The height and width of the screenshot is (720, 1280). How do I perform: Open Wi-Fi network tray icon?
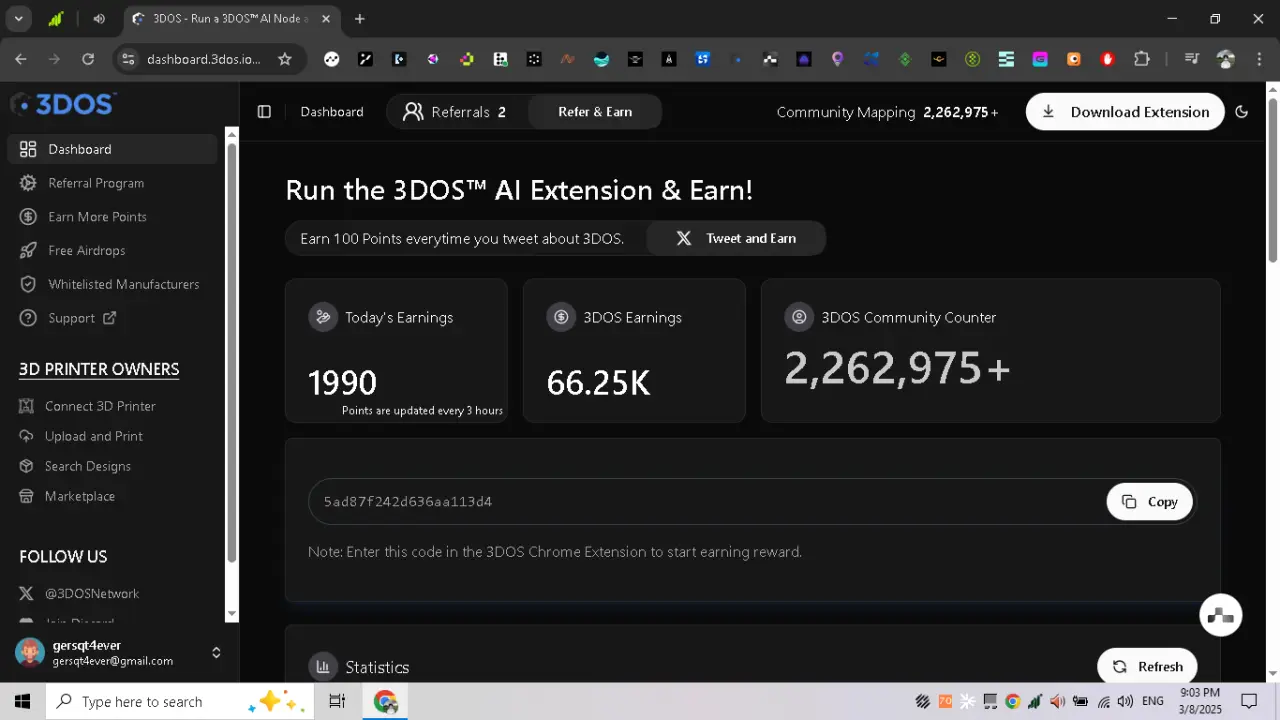(x=1104, y=701)
